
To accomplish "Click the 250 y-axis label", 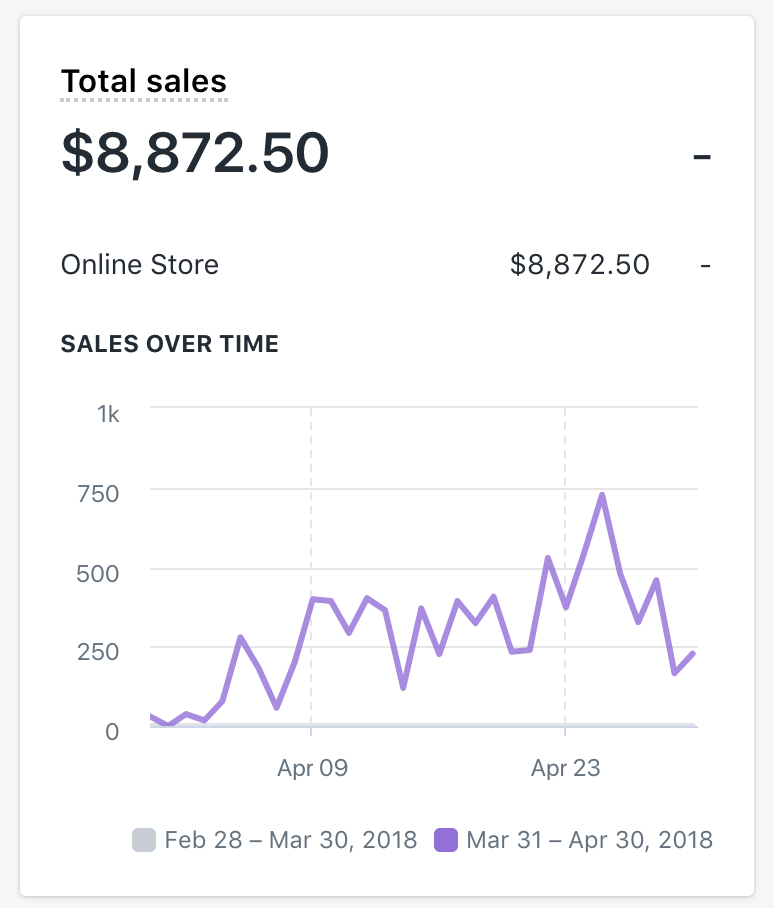I will (99, 651).
